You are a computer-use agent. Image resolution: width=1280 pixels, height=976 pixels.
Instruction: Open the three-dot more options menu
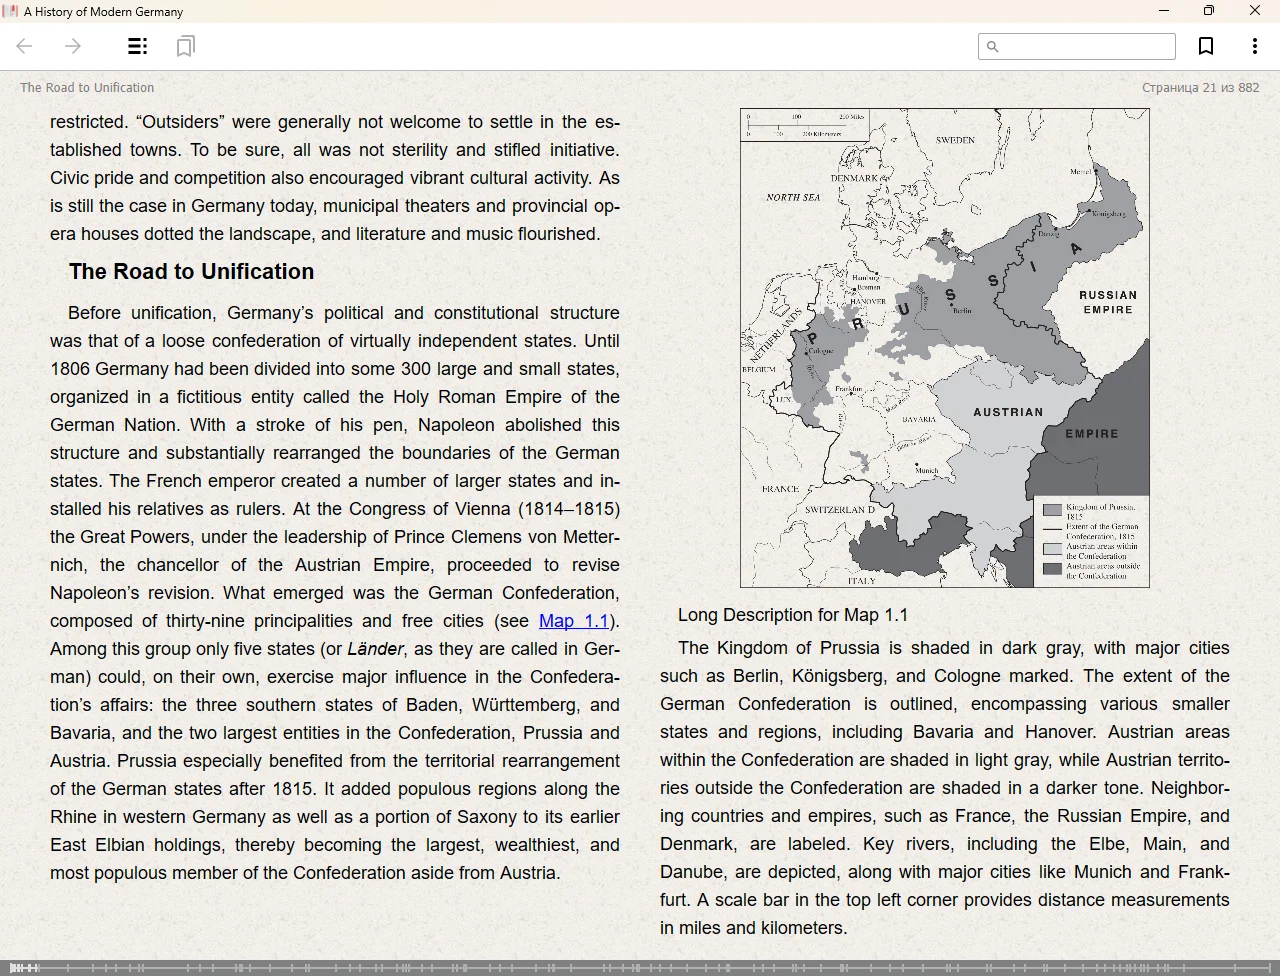(1254, 46)
